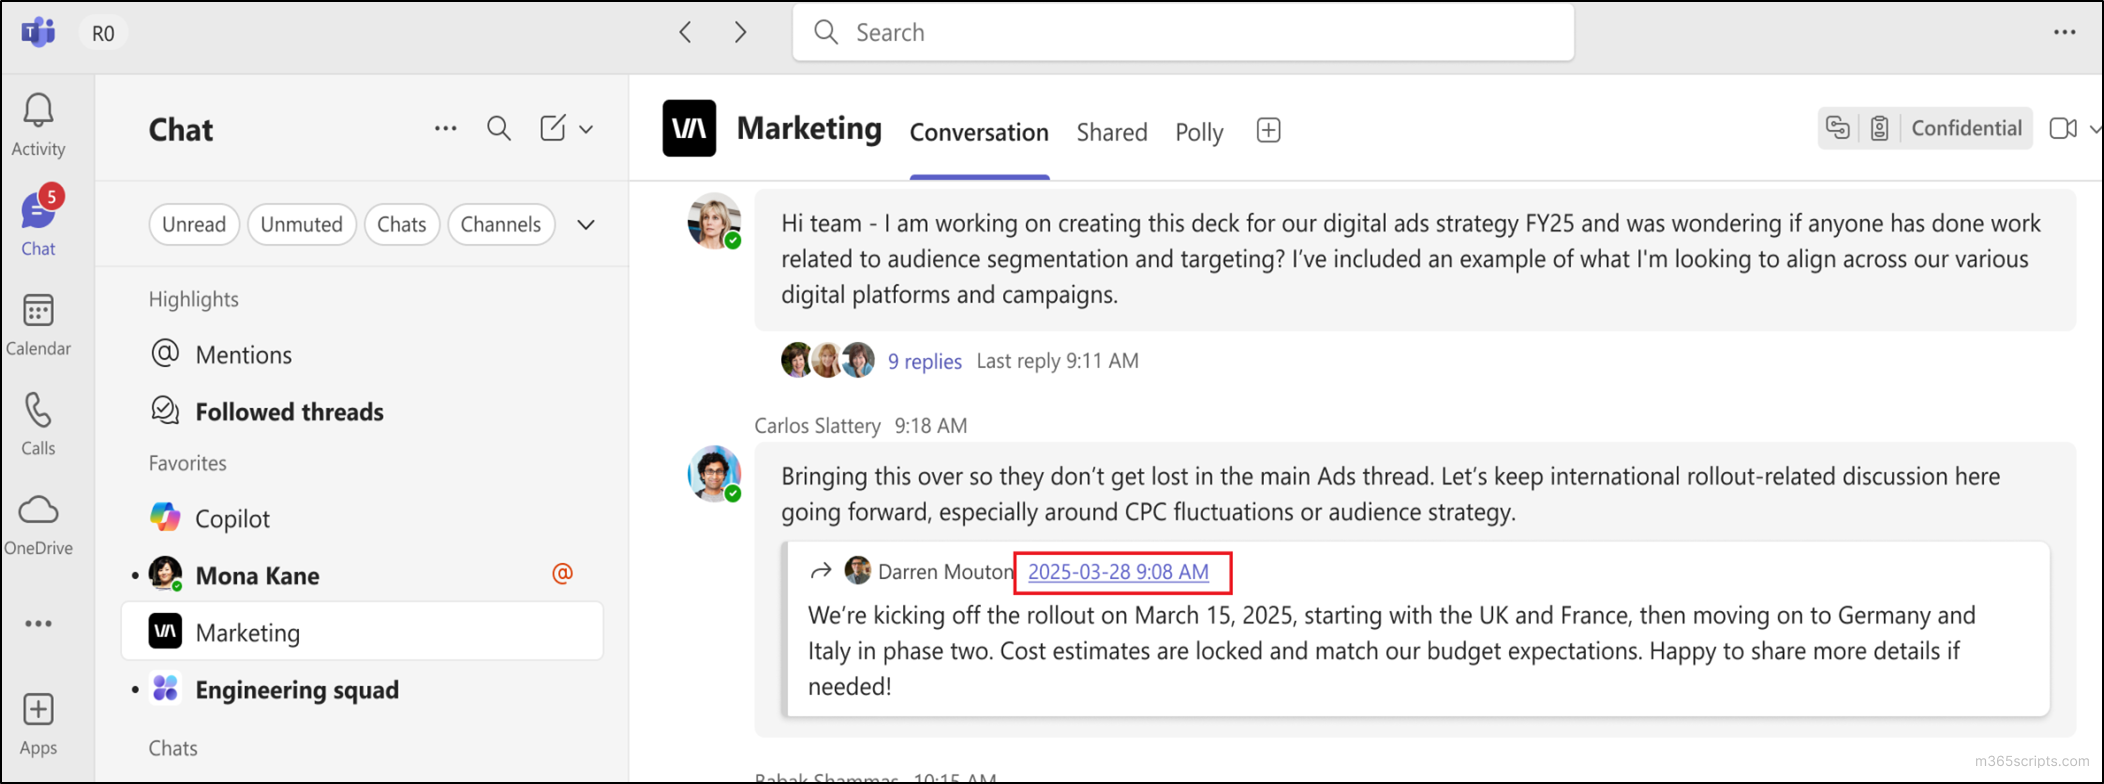Image resolution: width=2104 pixels, height=784 pixels.
Task: Click Carlos Slattery's avatar
Action: [x=714, y=473]
